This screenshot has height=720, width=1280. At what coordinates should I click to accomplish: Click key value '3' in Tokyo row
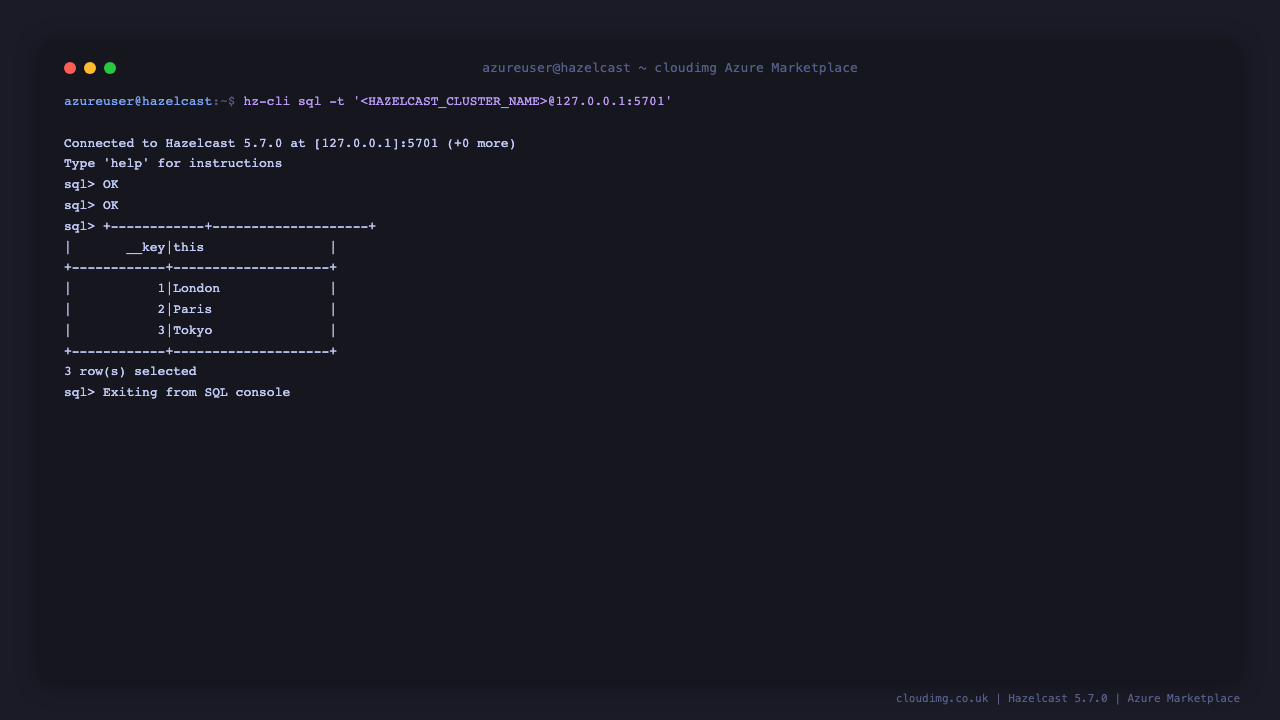tap(161, 330)
